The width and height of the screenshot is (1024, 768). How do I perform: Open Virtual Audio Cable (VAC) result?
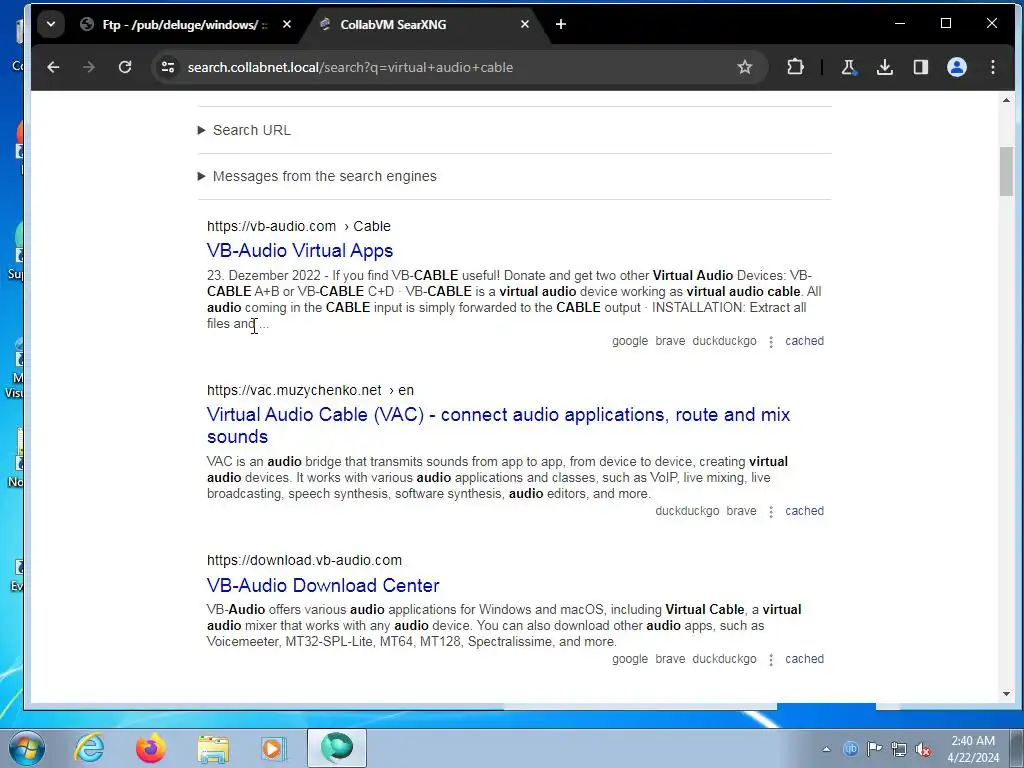coord(498,425)
